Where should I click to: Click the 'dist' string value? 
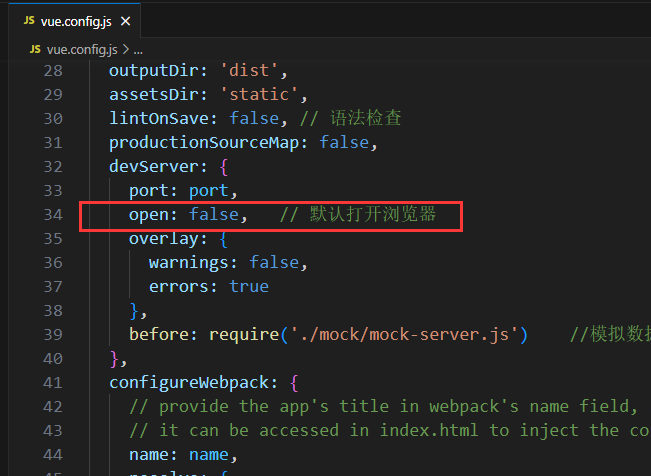click(249, 71)
